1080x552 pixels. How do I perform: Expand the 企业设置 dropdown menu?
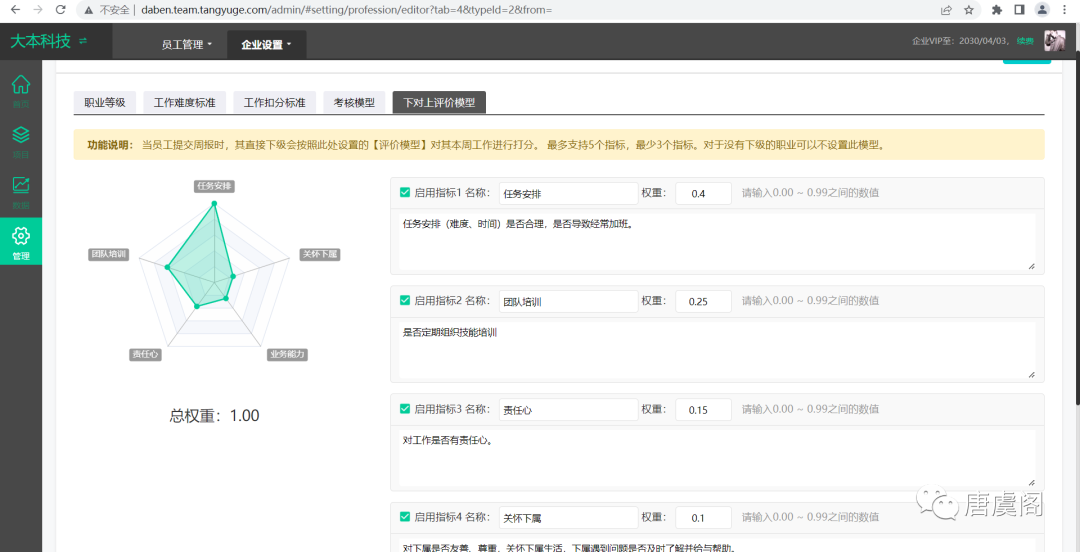267,45
